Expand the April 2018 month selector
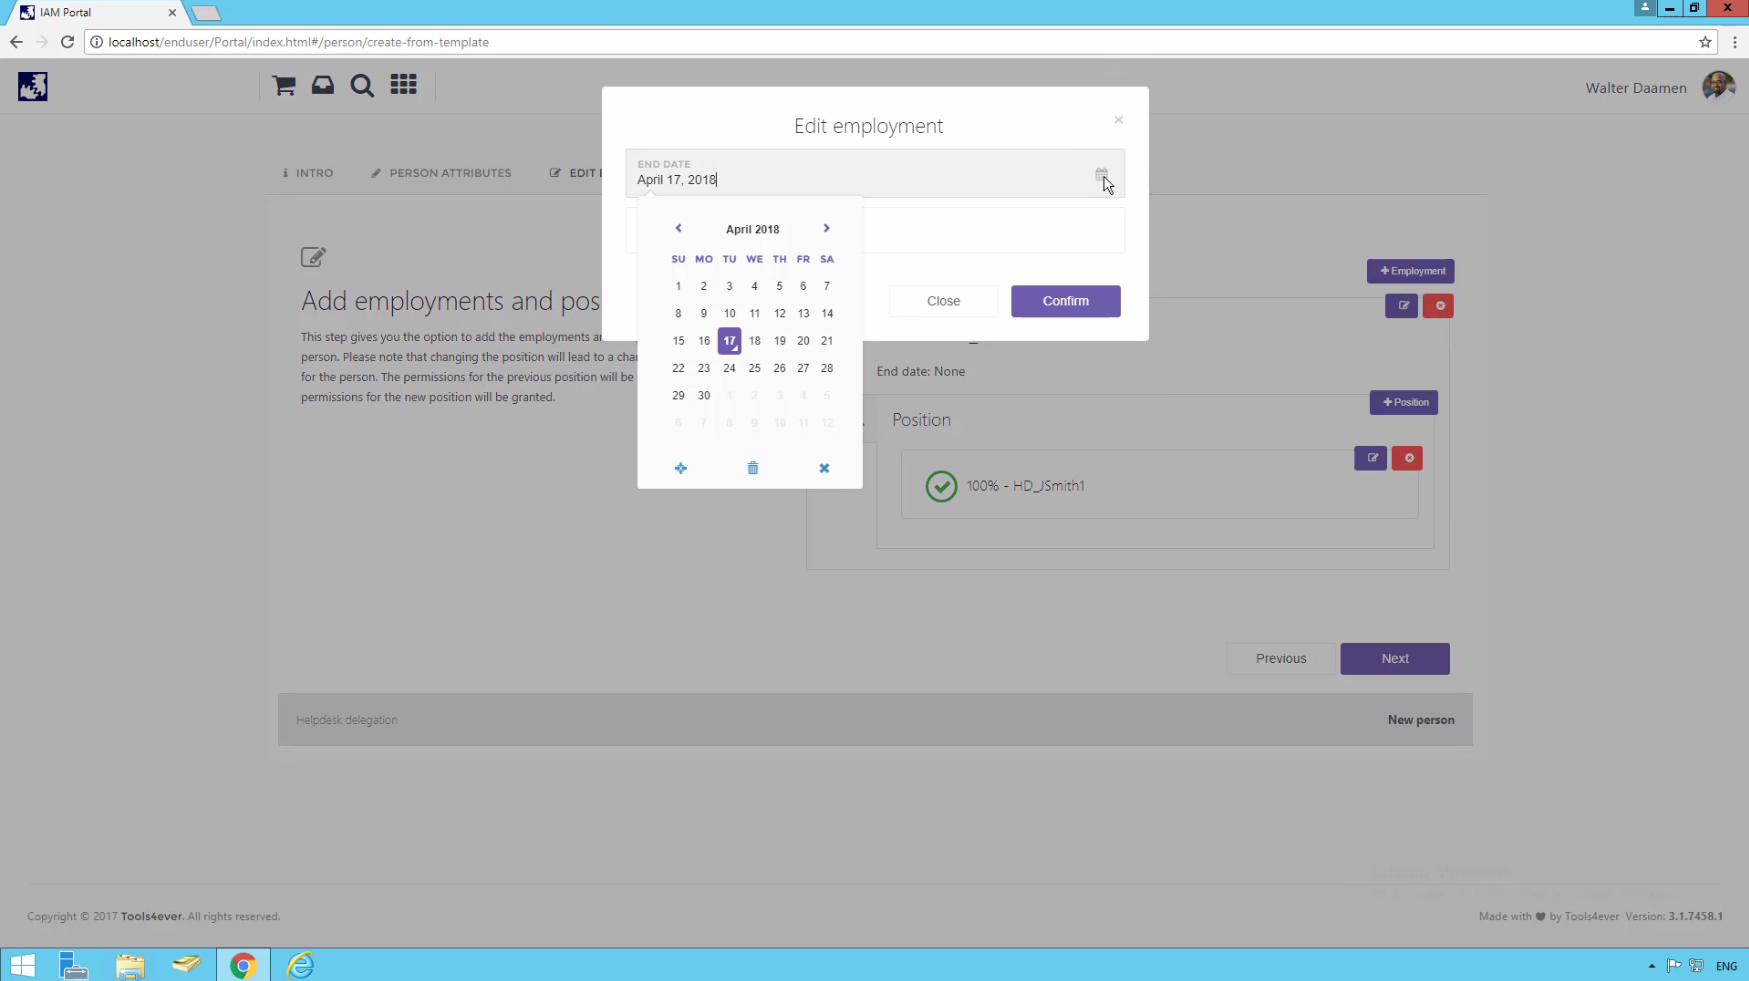The height and width of the screenshot is (981, 1749). click(x=752, y=229)
